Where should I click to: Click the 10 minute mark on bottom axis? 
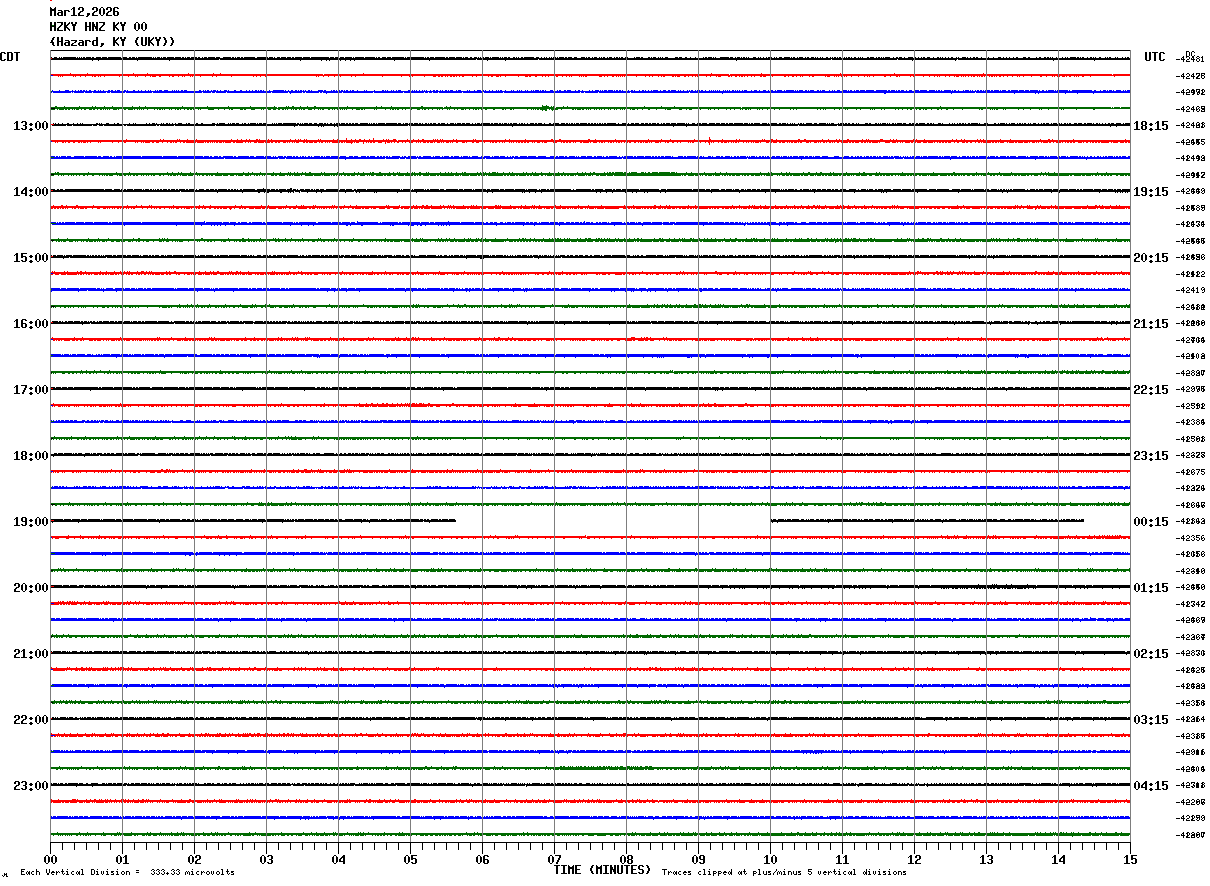pos(770,860)
